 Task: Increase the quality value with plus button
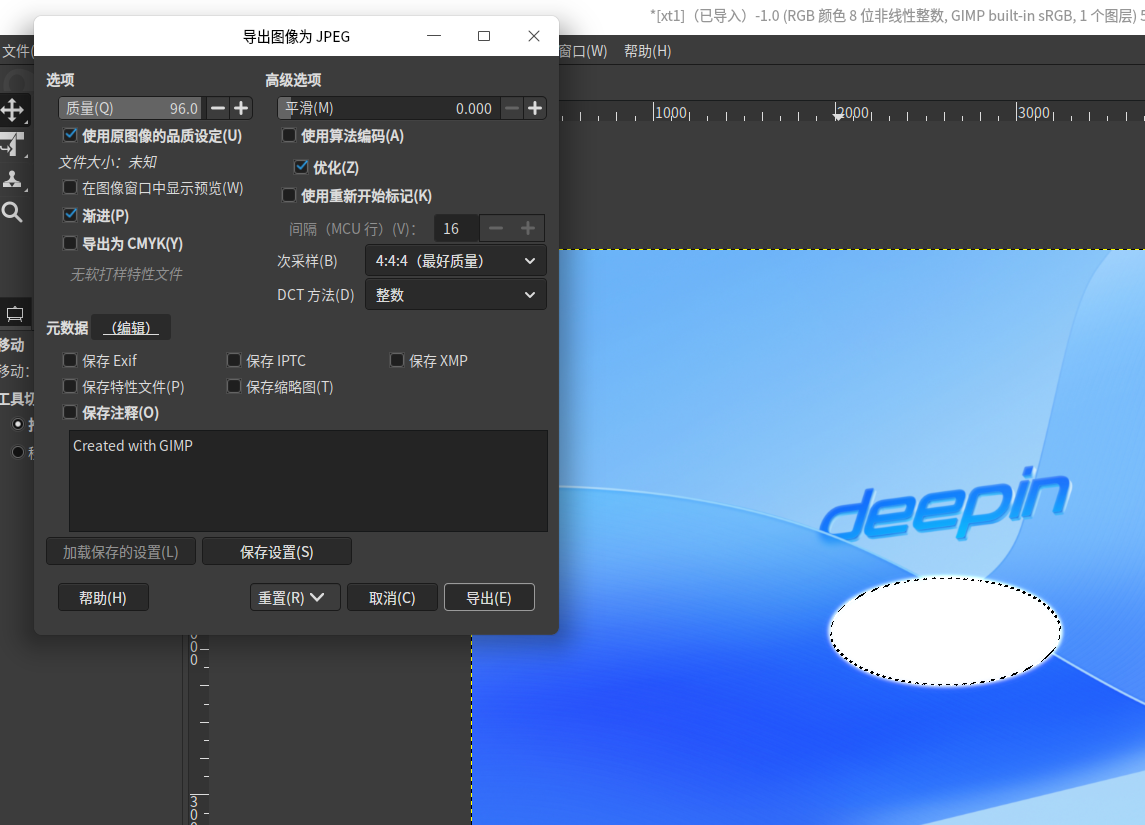[x=241, y=108]
